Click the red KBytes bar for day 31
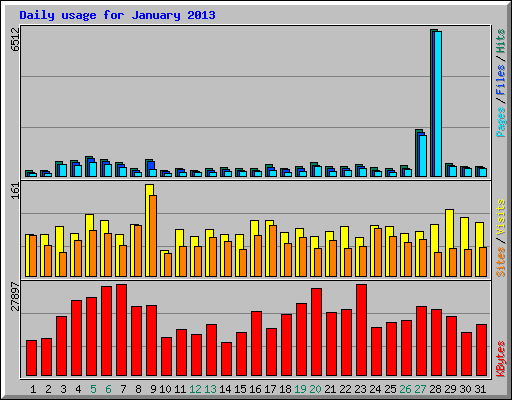 click(481, 350)
